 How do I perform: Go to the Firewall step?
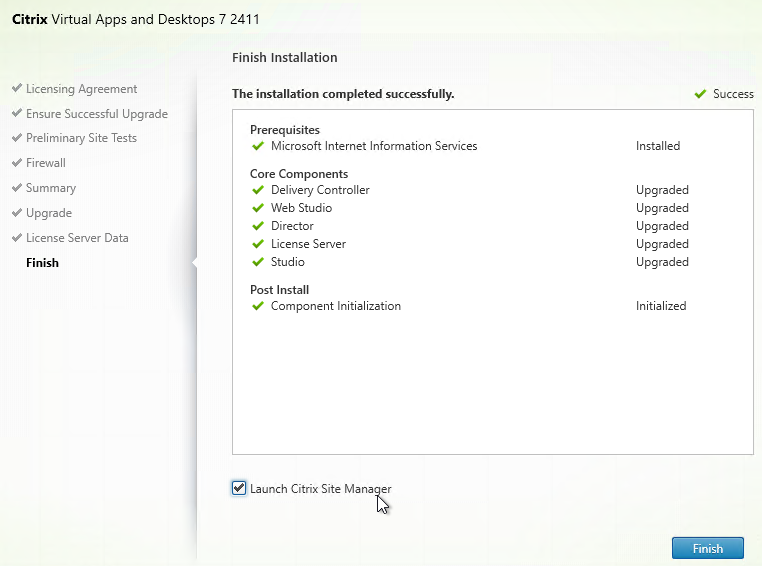tap(45, 163)
